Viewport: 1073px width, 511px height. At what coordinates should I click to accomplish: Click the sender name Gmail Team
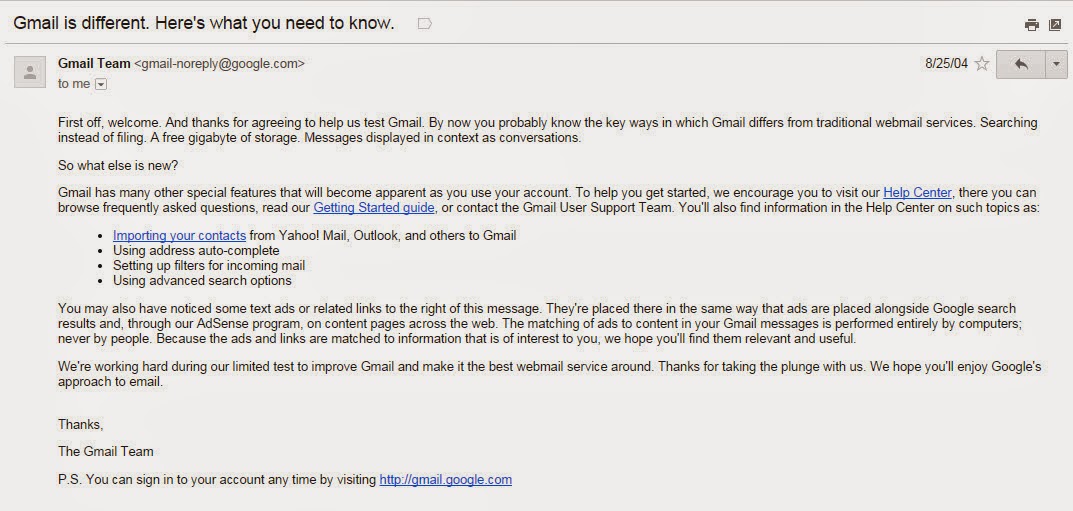coord(94,63)
